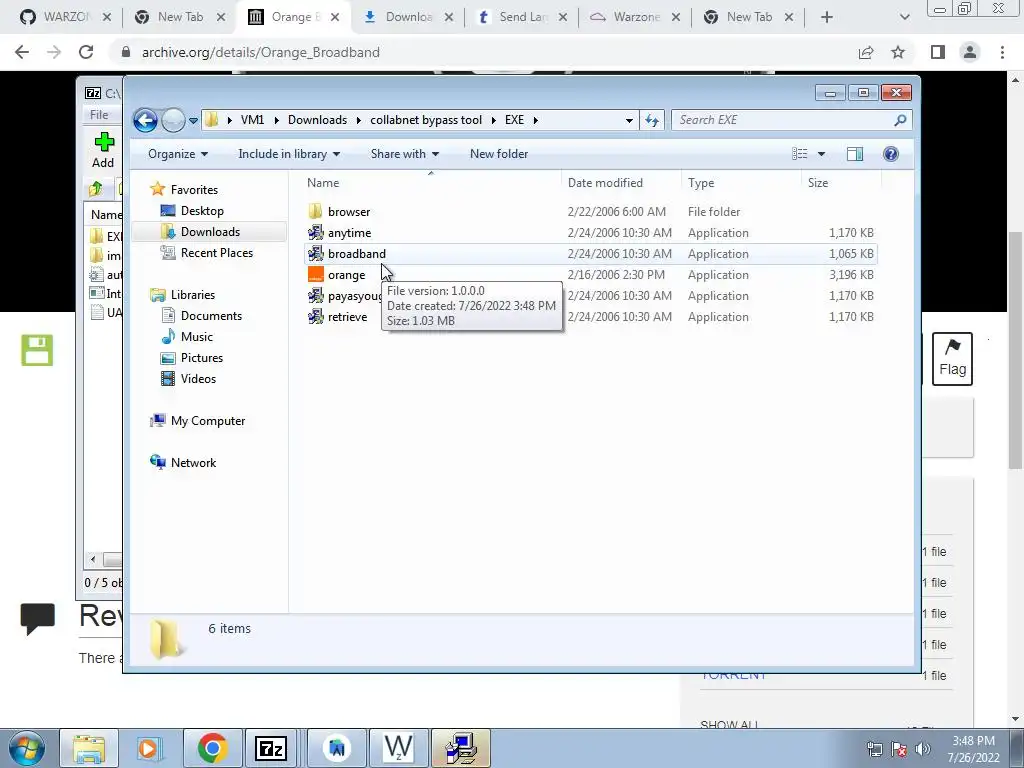1024x768 pixels.
Task: Open Chrome from the taskbar
Action: (x=212, y=748)
